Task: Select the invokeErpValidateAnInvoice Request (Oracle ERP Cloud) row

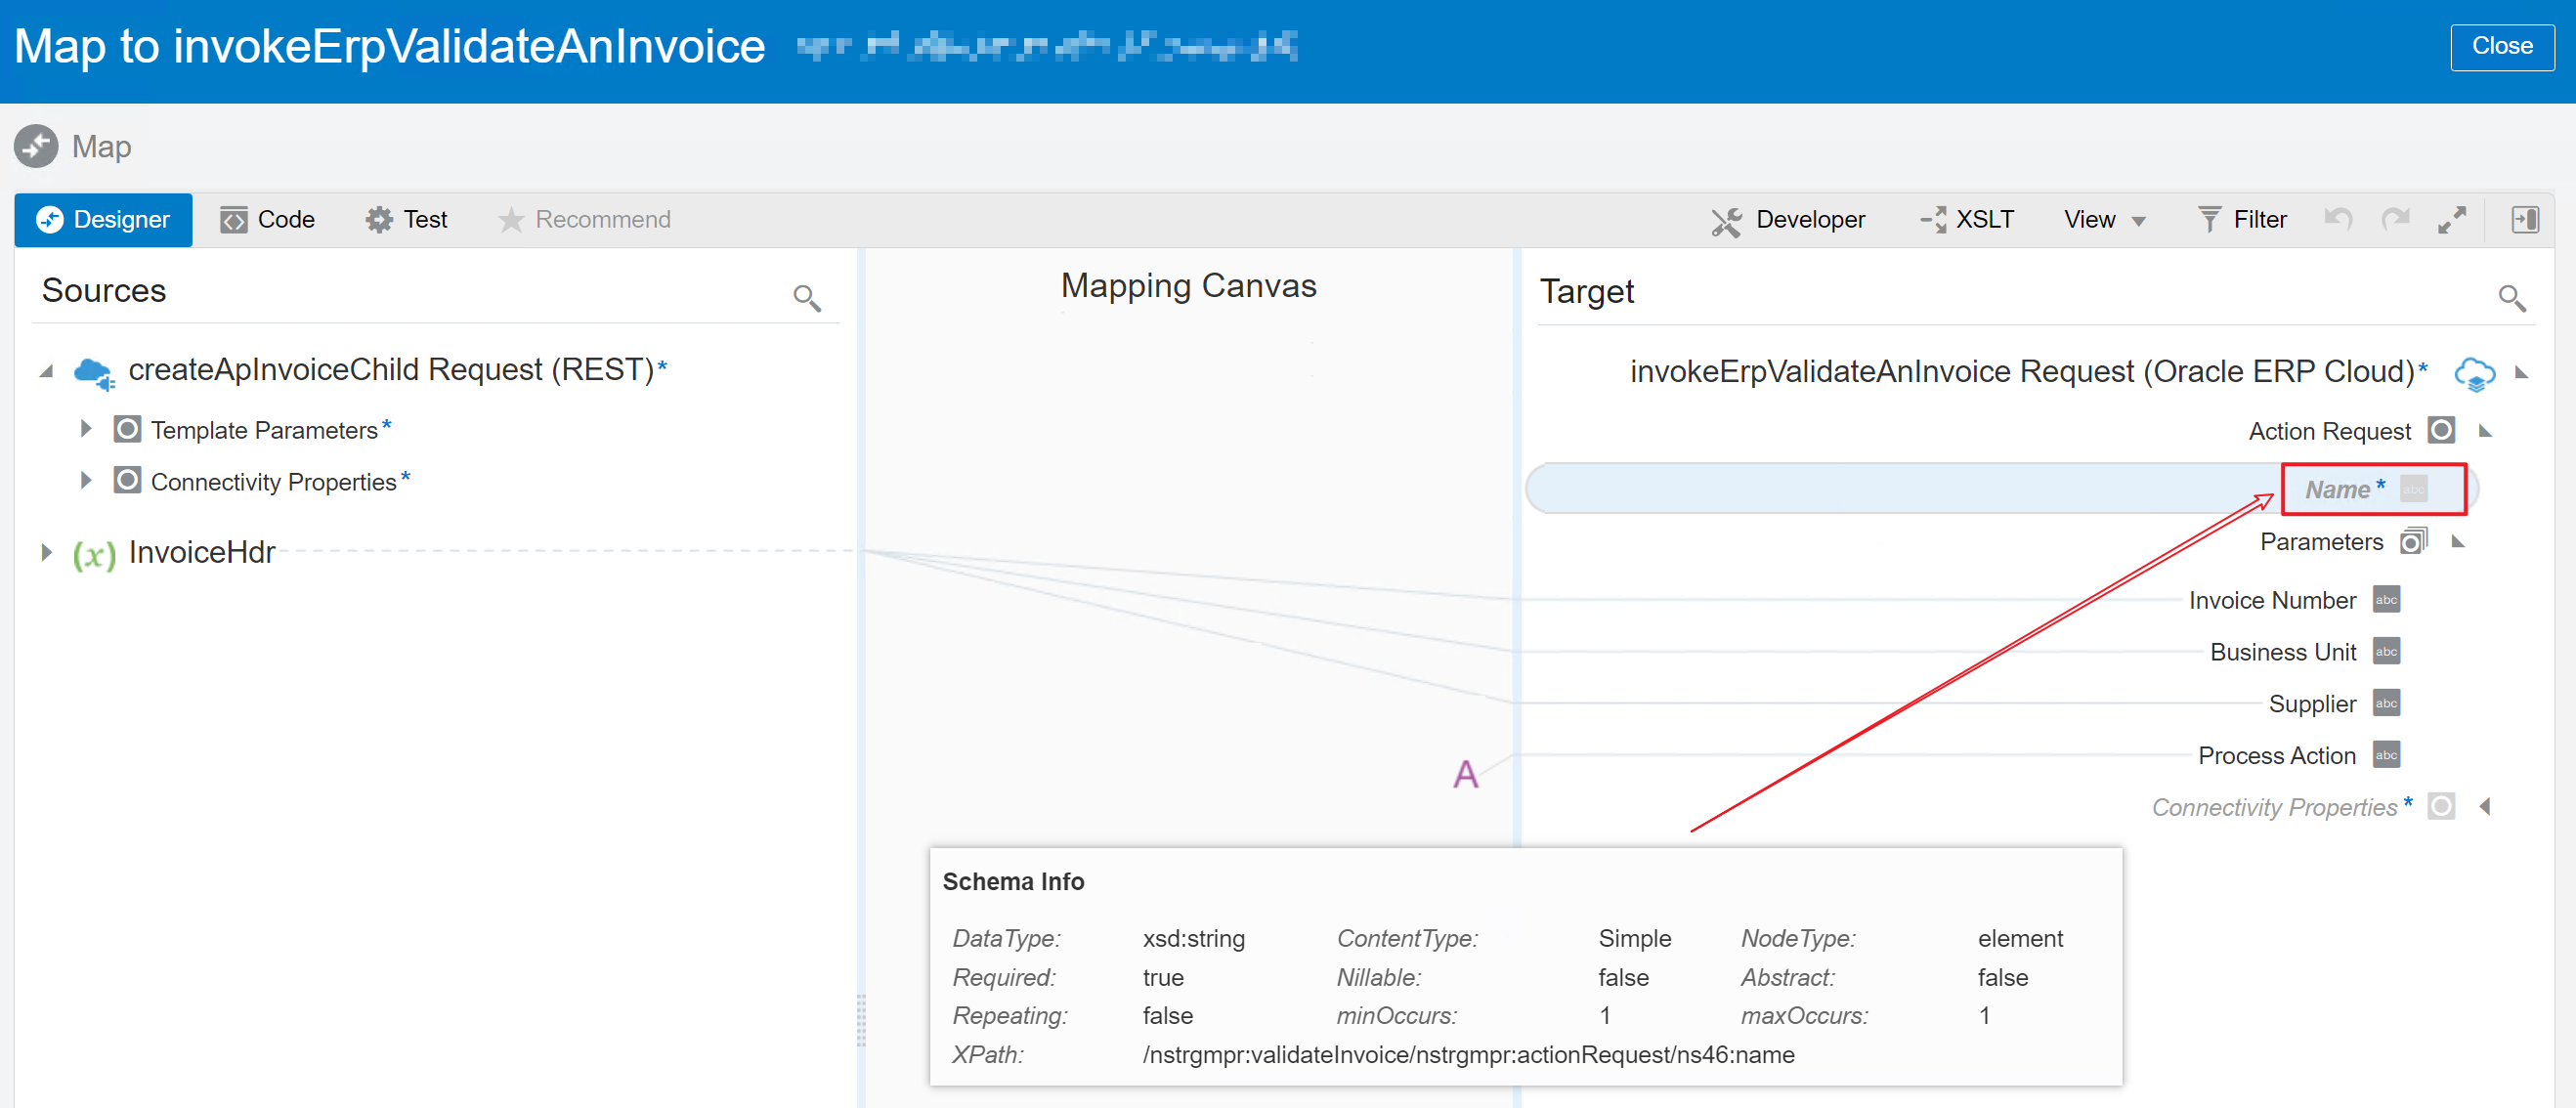Action: click(2029, 372)
